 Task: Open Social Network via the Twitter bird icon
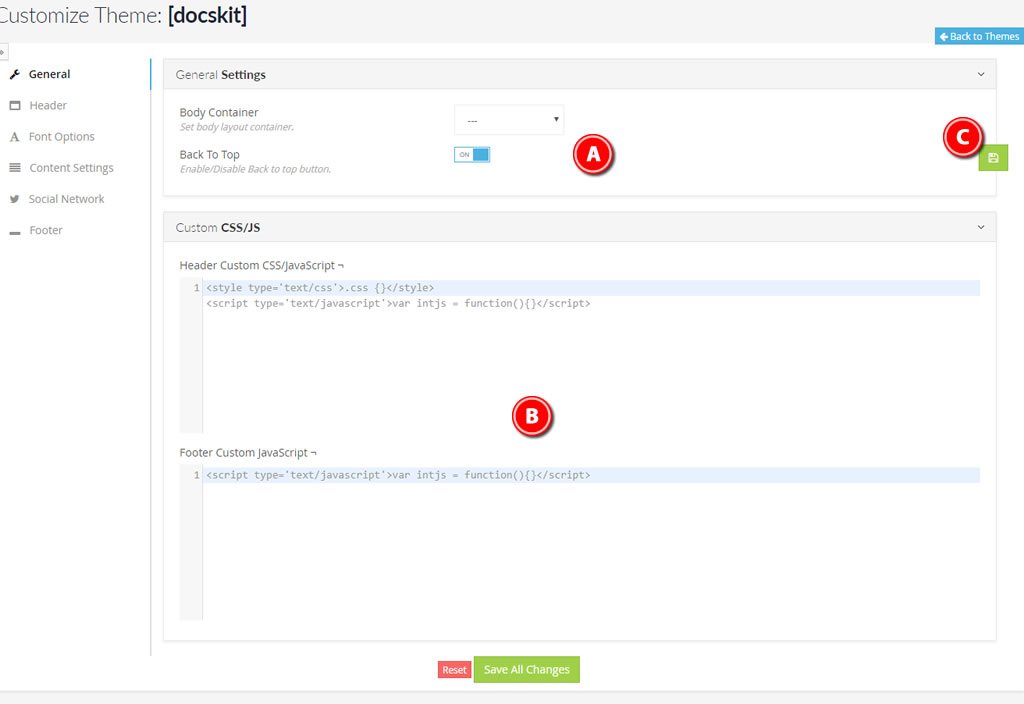pyautogui.click(x=14, y=199)
